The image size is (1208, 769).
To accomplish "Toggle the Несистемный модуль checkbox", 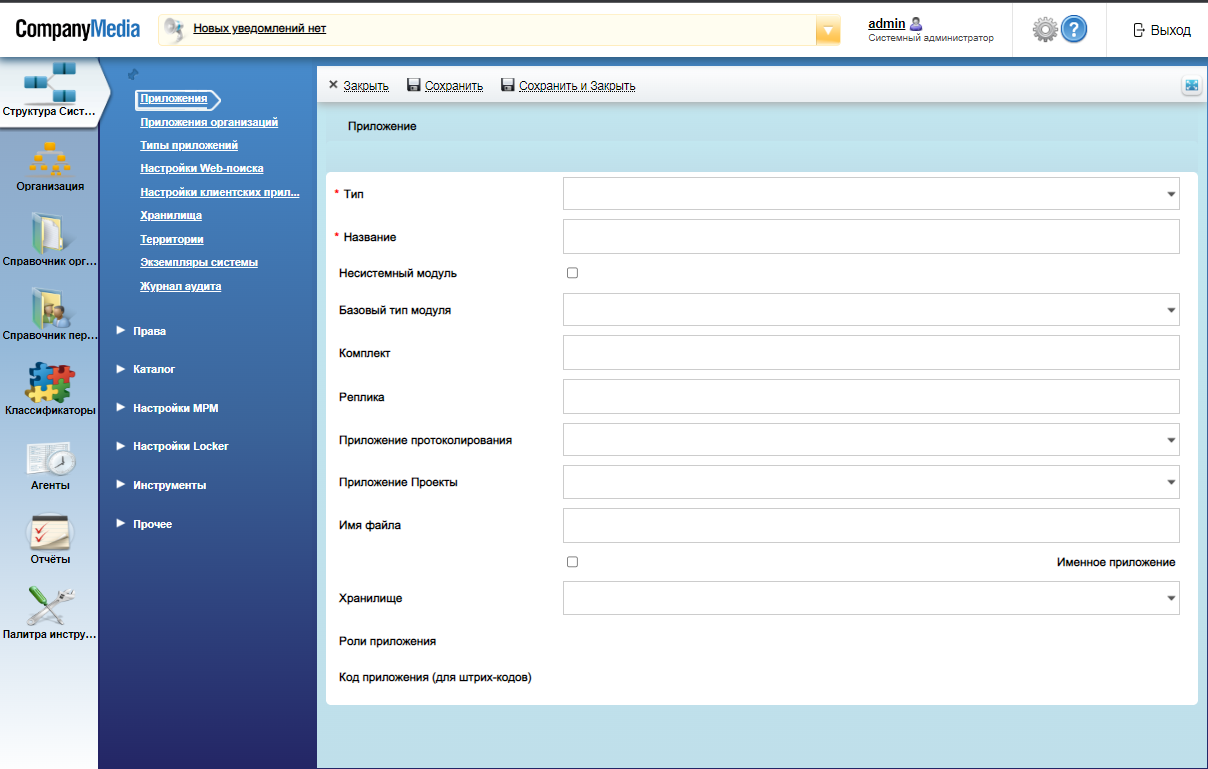I will 572,273.
